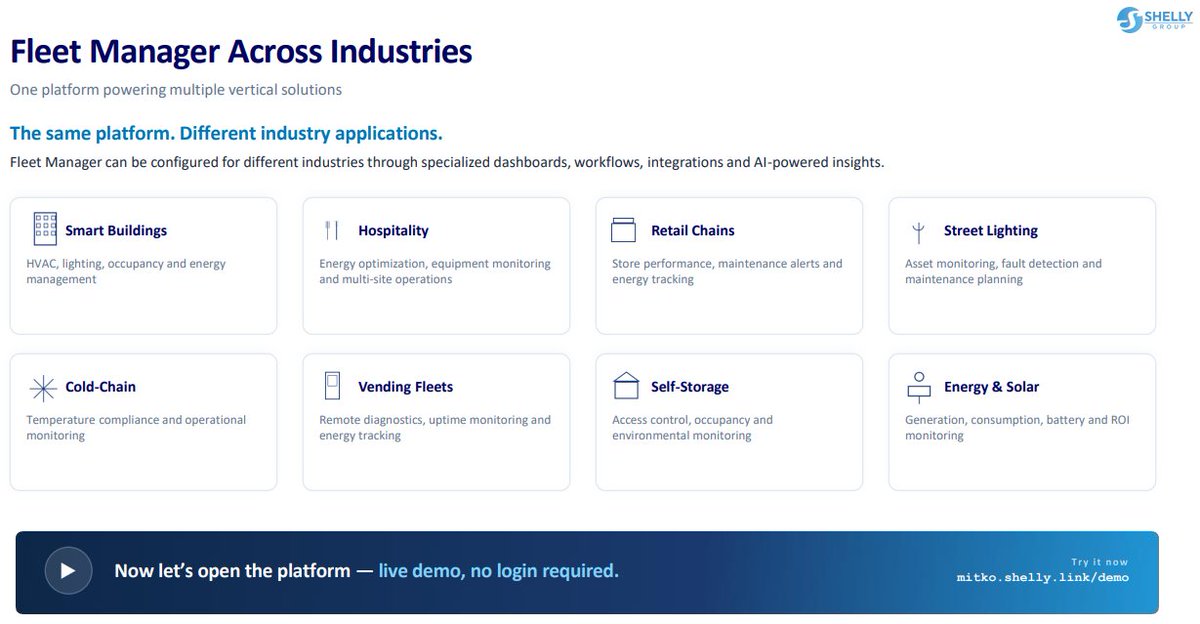Click the Fleet Manager Across Industries title
Screen dimensions: 1200x624
241,51
